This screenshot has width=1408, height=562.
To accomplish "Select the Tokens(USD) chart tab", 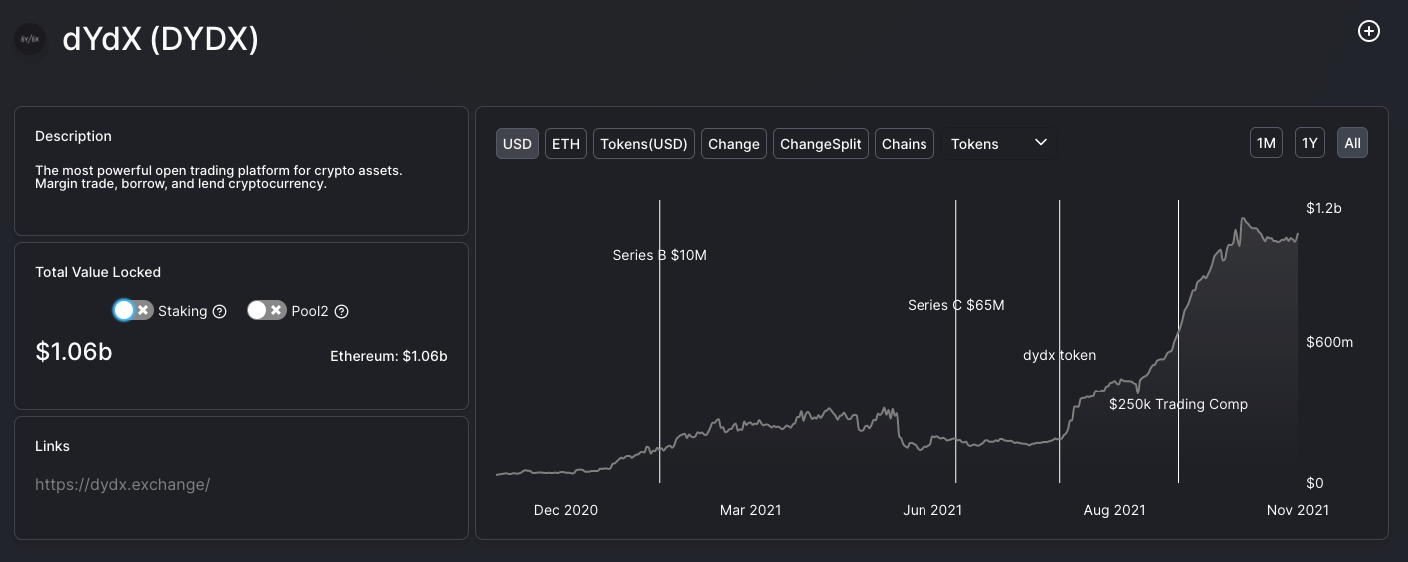I will coord(644,143).
